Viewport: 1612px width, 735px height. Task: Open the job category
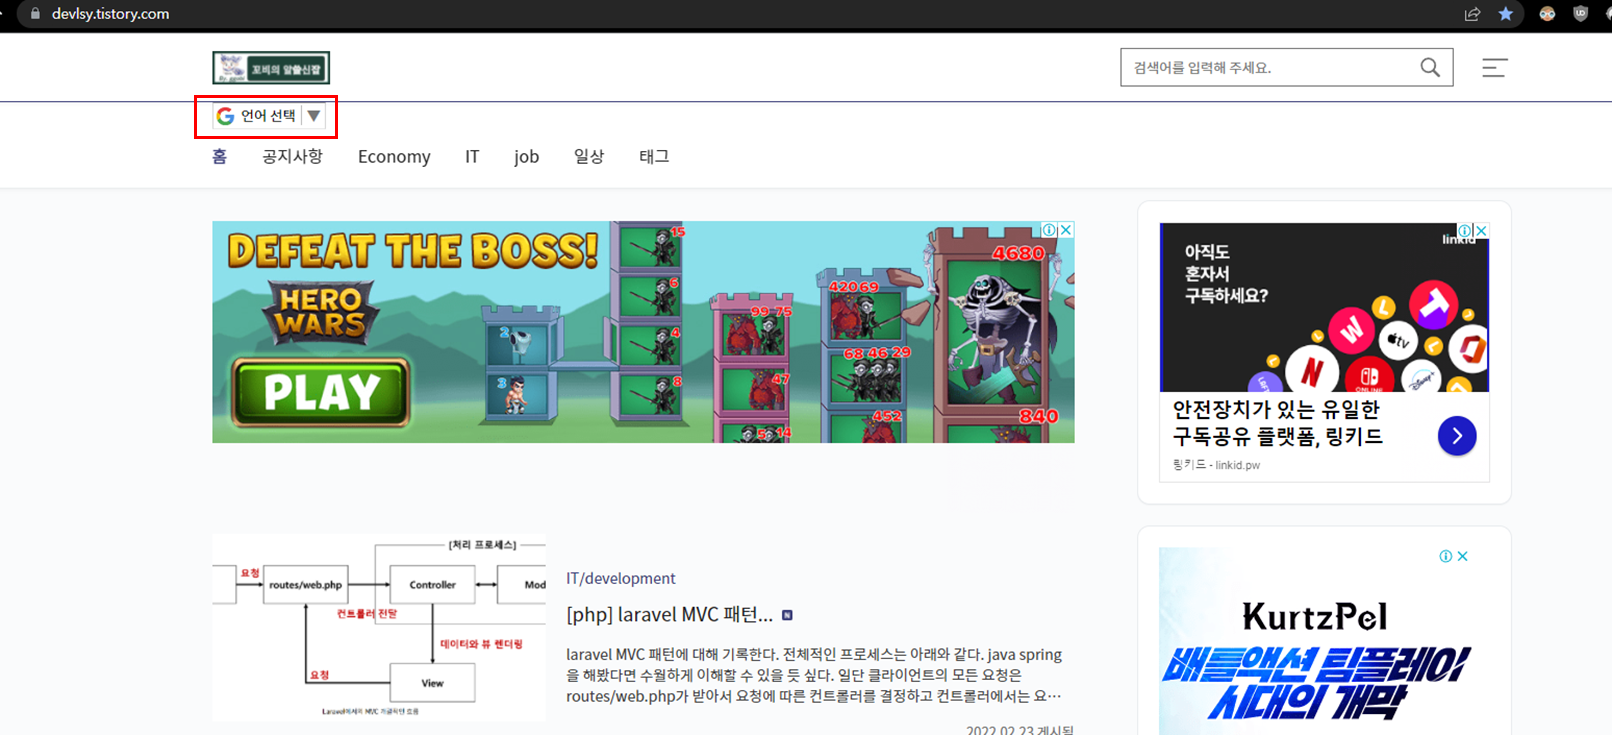527,156
